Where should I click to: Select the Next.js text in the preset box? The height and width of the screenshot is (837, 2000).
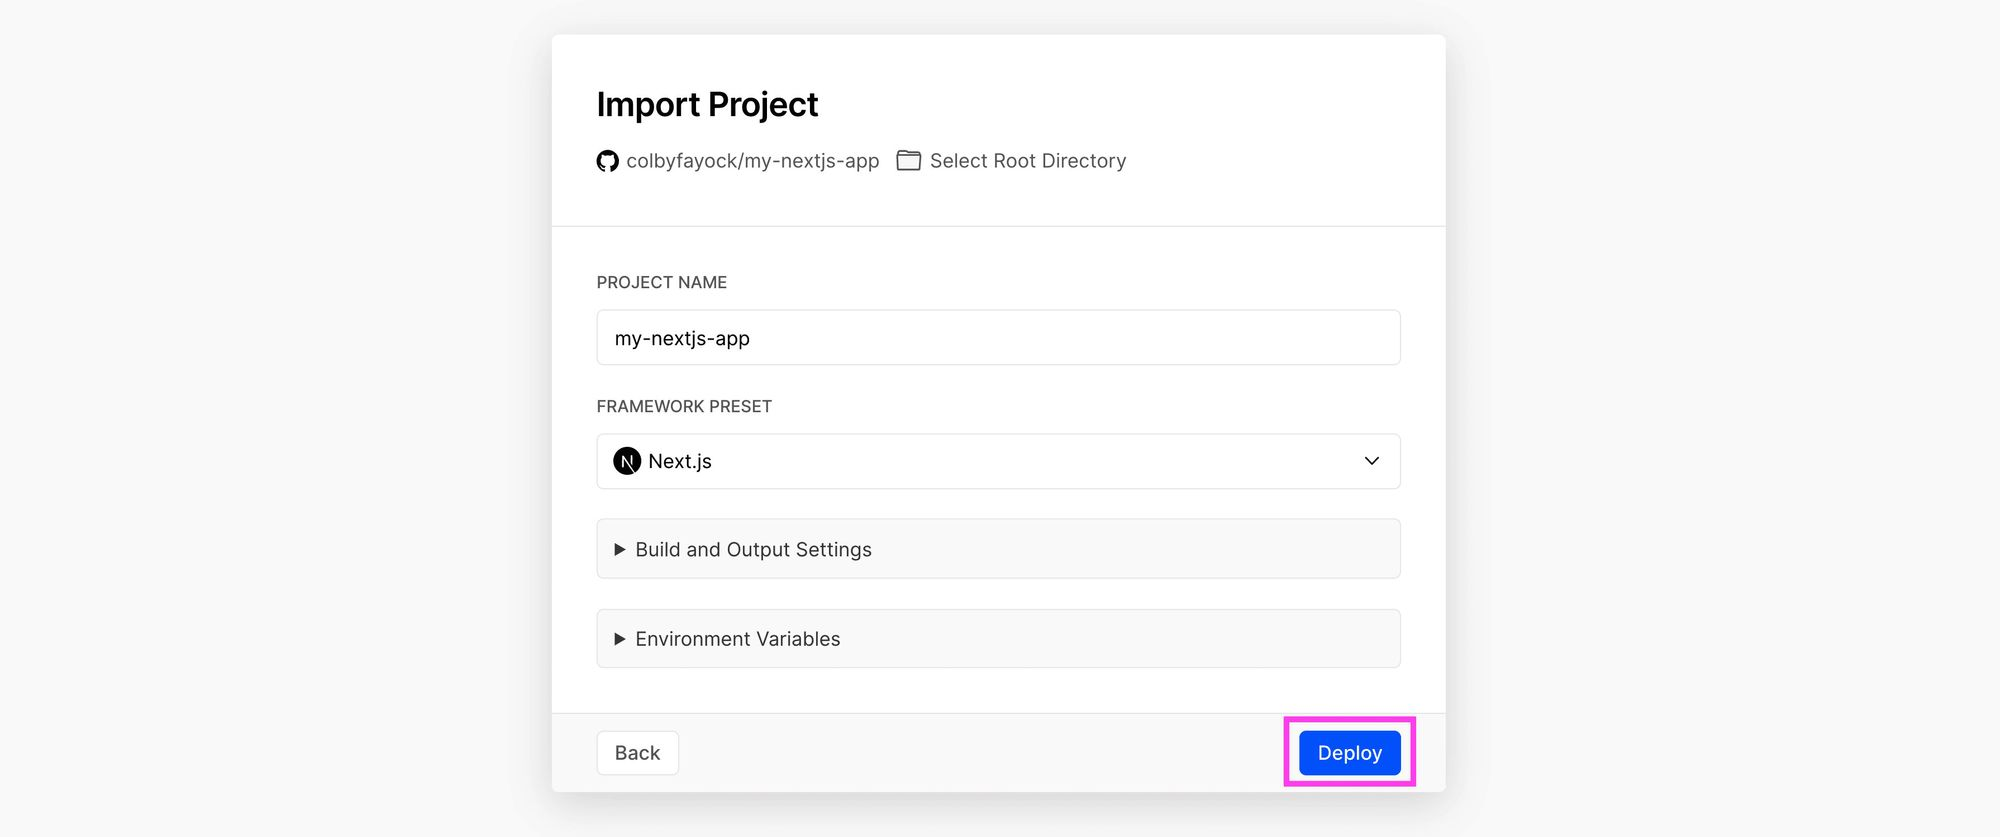(x=680, y=461)
